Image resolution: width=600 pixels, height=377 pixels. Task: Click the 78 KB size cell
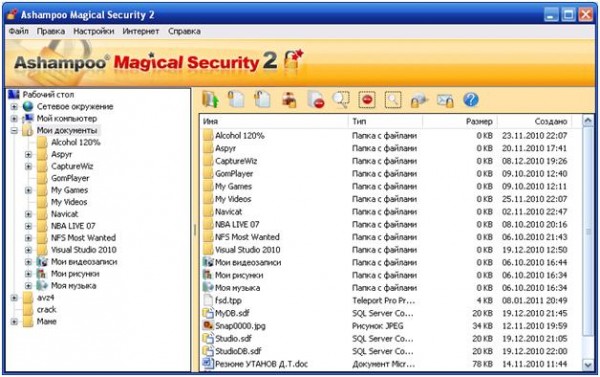[482, 364]
